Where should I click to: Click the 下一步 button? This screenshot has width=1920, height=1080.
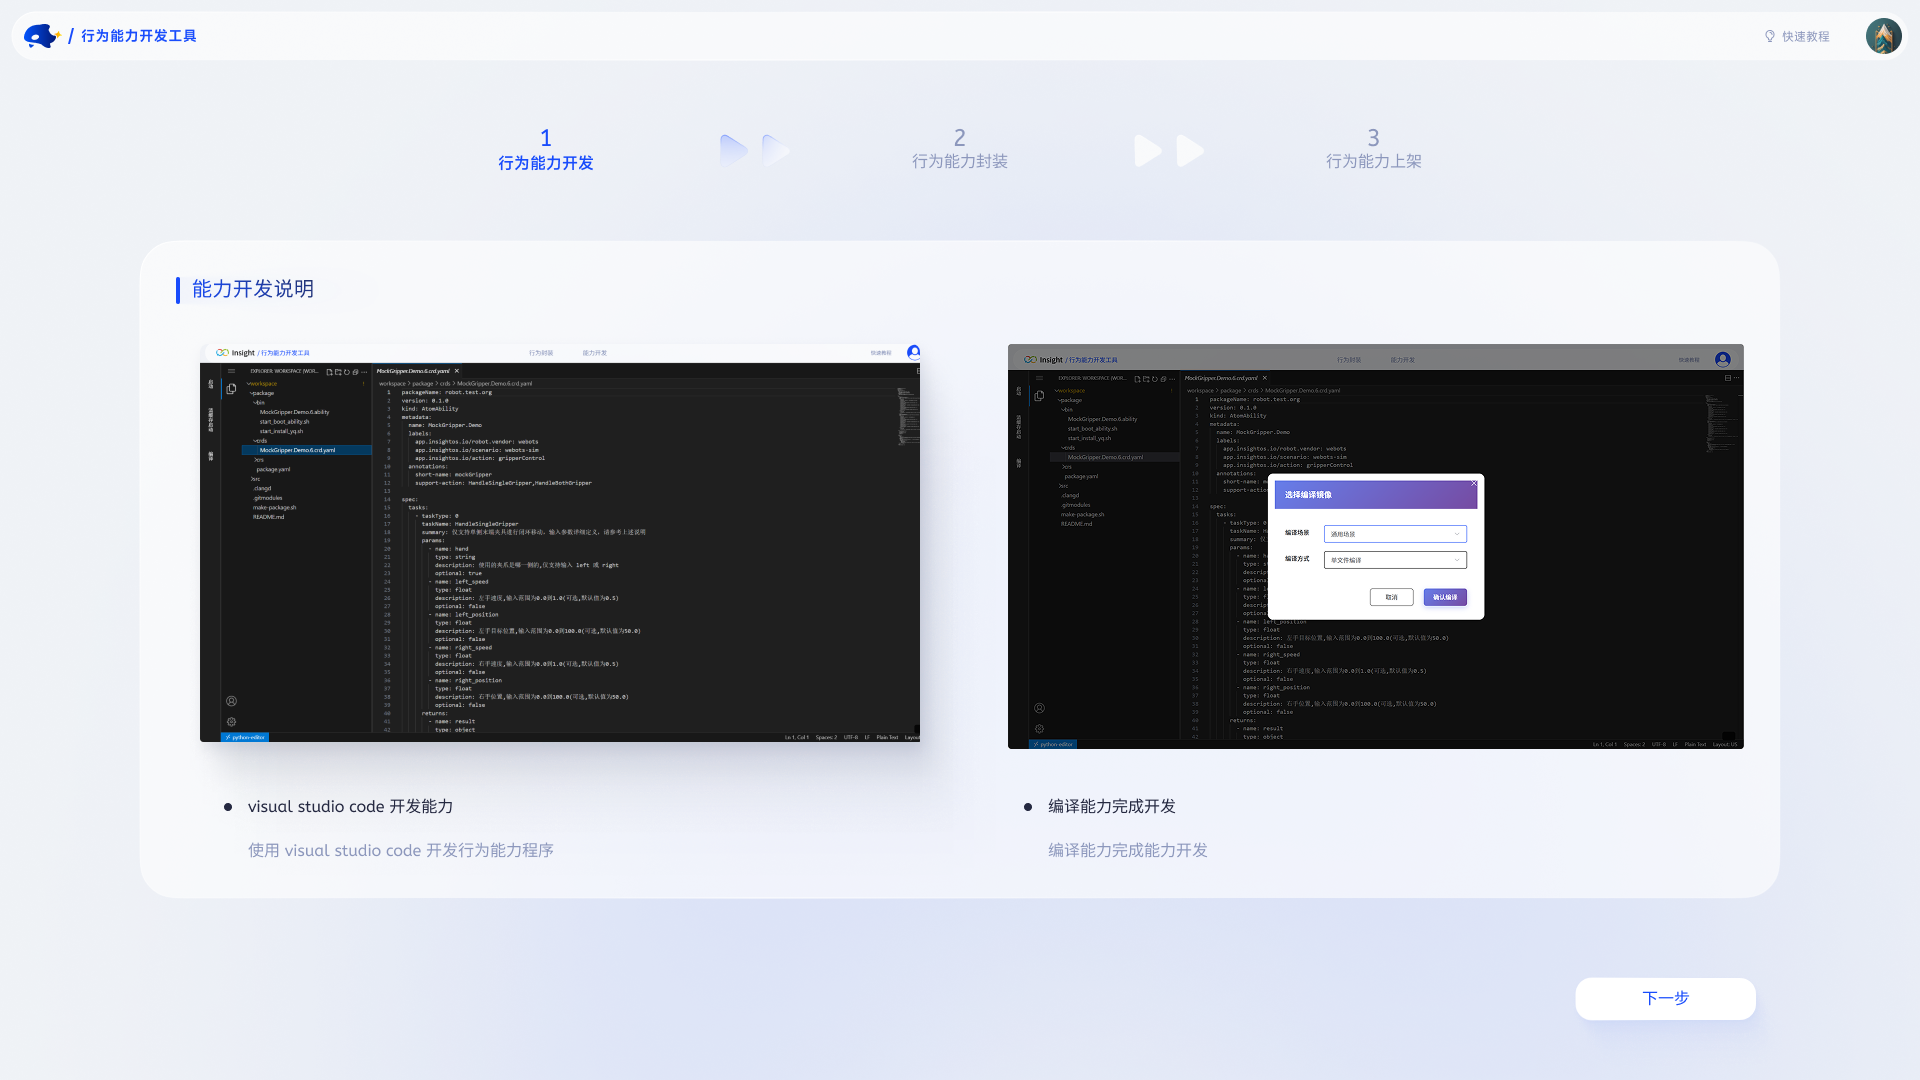(x=1665, y=998)
